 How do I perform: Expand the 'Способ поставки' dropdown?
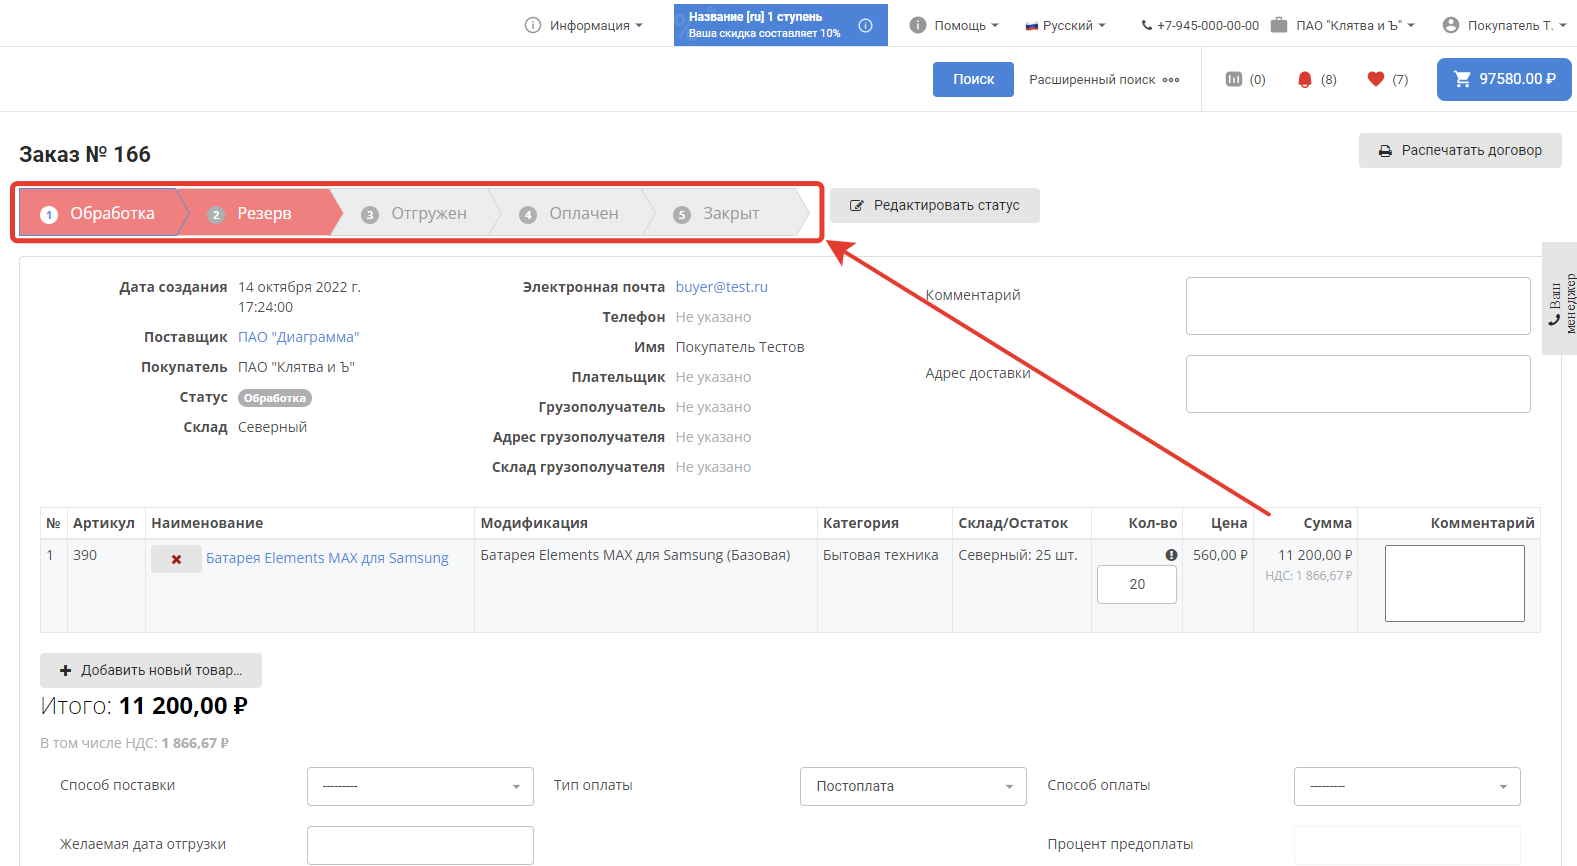point(420,786)
